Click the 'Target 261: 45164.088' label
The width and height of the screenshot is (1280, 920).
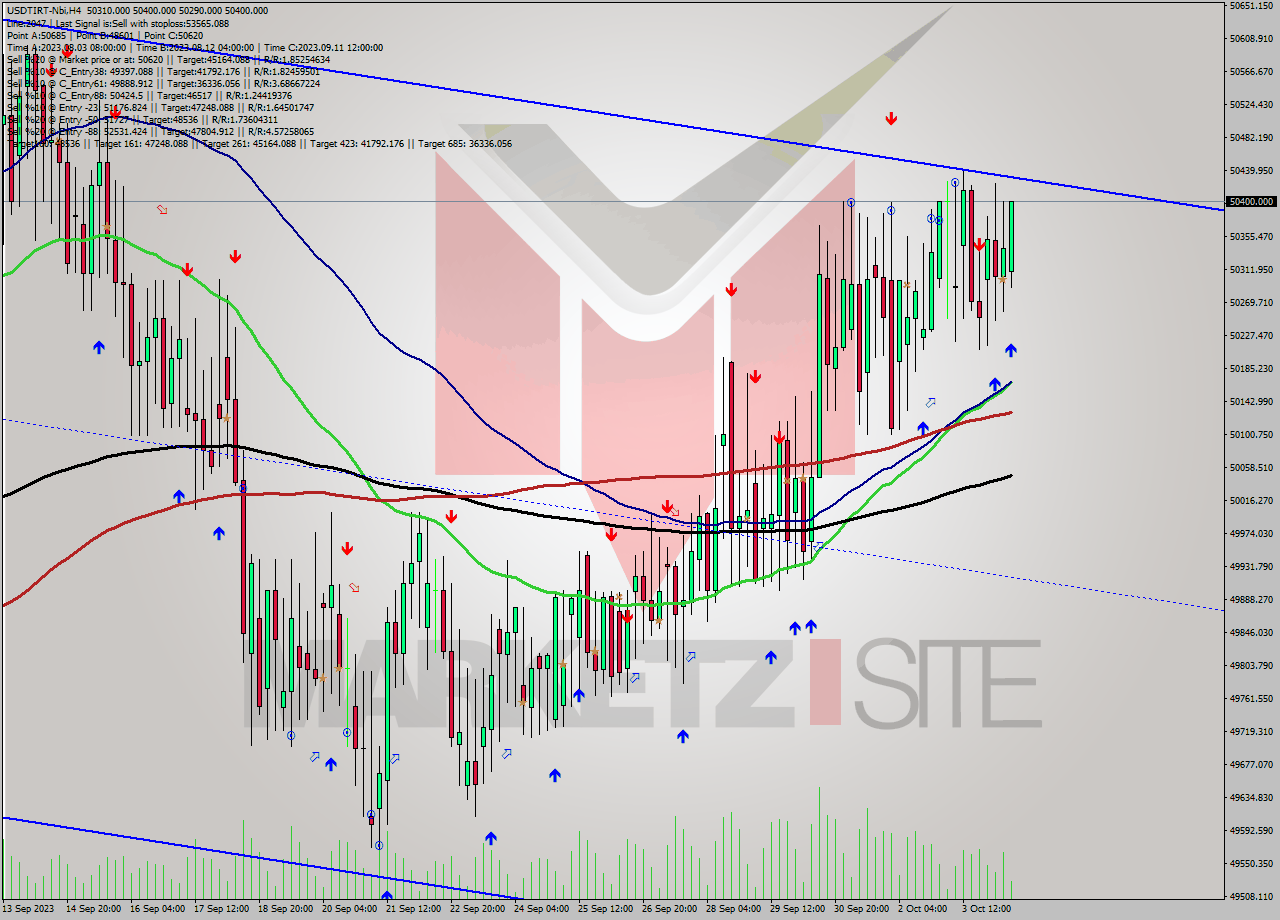point(249,143)
